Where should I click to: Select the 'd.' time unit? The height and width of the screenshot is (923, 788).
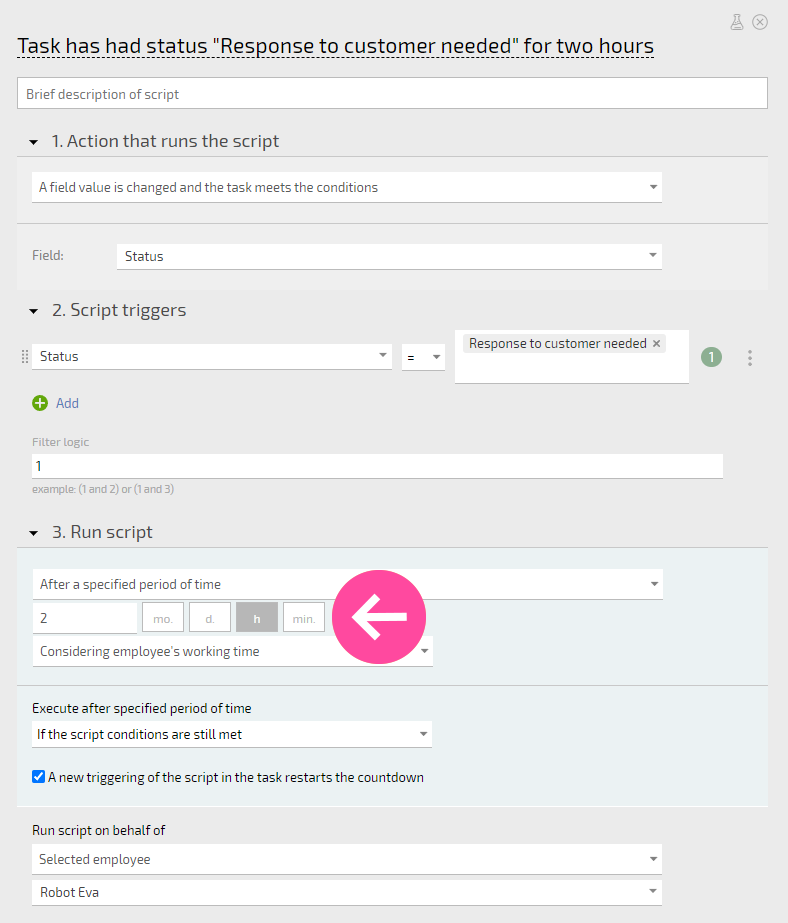click(x=210, y=617)
